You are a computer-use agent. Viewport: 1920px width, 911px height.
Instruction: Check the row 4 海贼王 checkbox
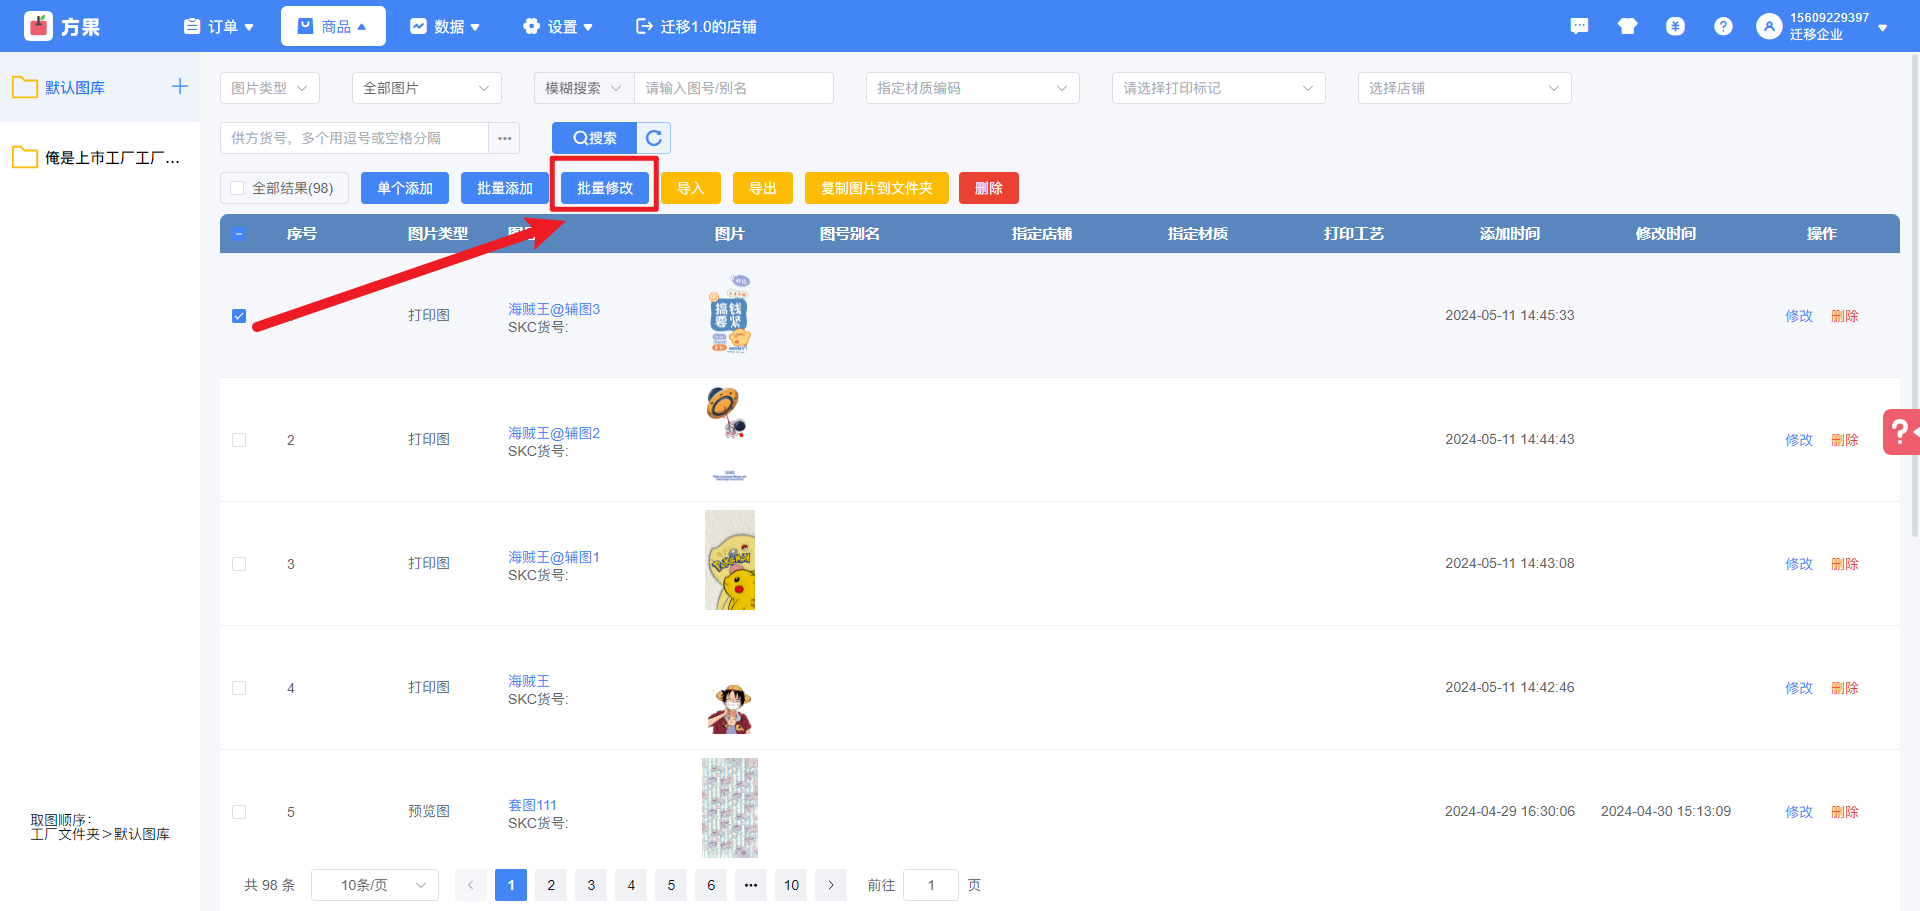pos(239,688)
